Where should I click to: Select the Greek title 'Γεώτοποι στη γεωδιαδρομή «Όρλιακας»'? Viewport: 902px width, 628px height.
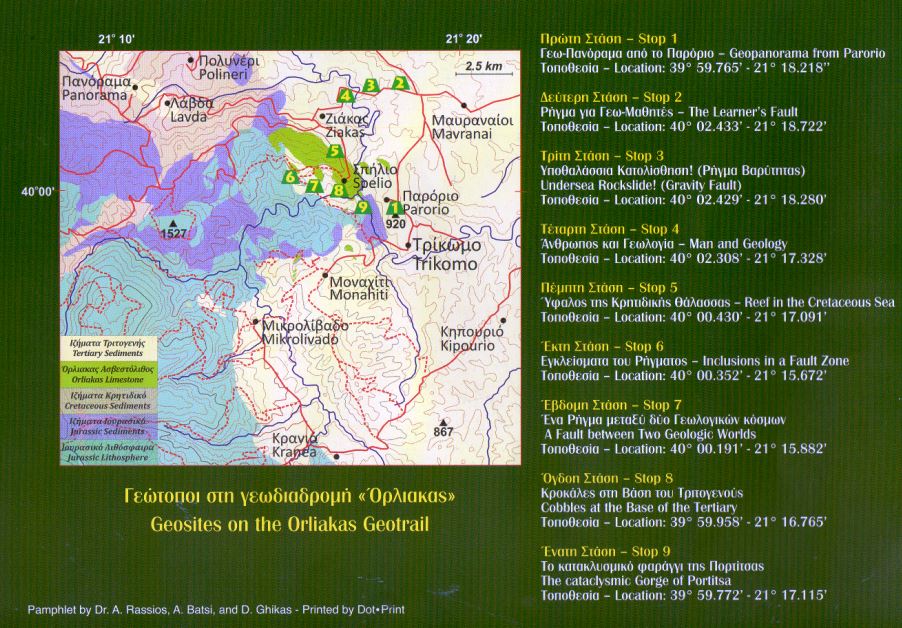289,496
